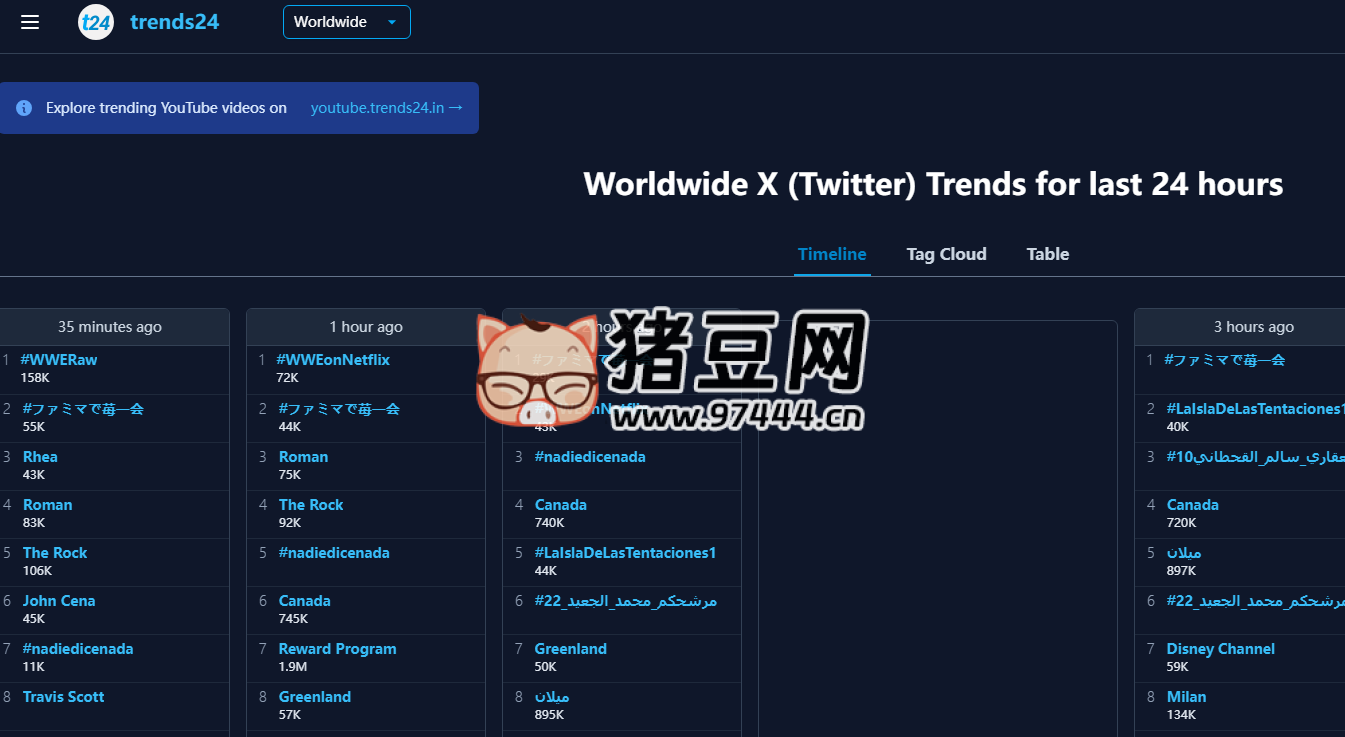Screen dimensions: 1345x737
Task: Open Roman trend with 75K
Action: click(x=303, y=457)
